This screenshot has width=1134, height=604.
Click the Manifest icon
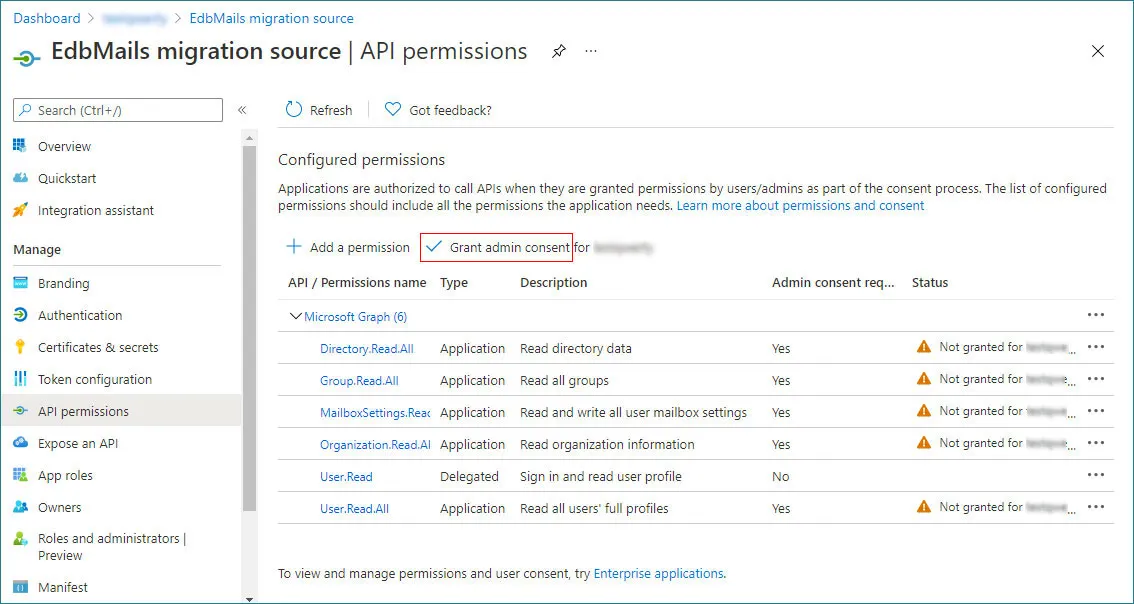(20, 587)
